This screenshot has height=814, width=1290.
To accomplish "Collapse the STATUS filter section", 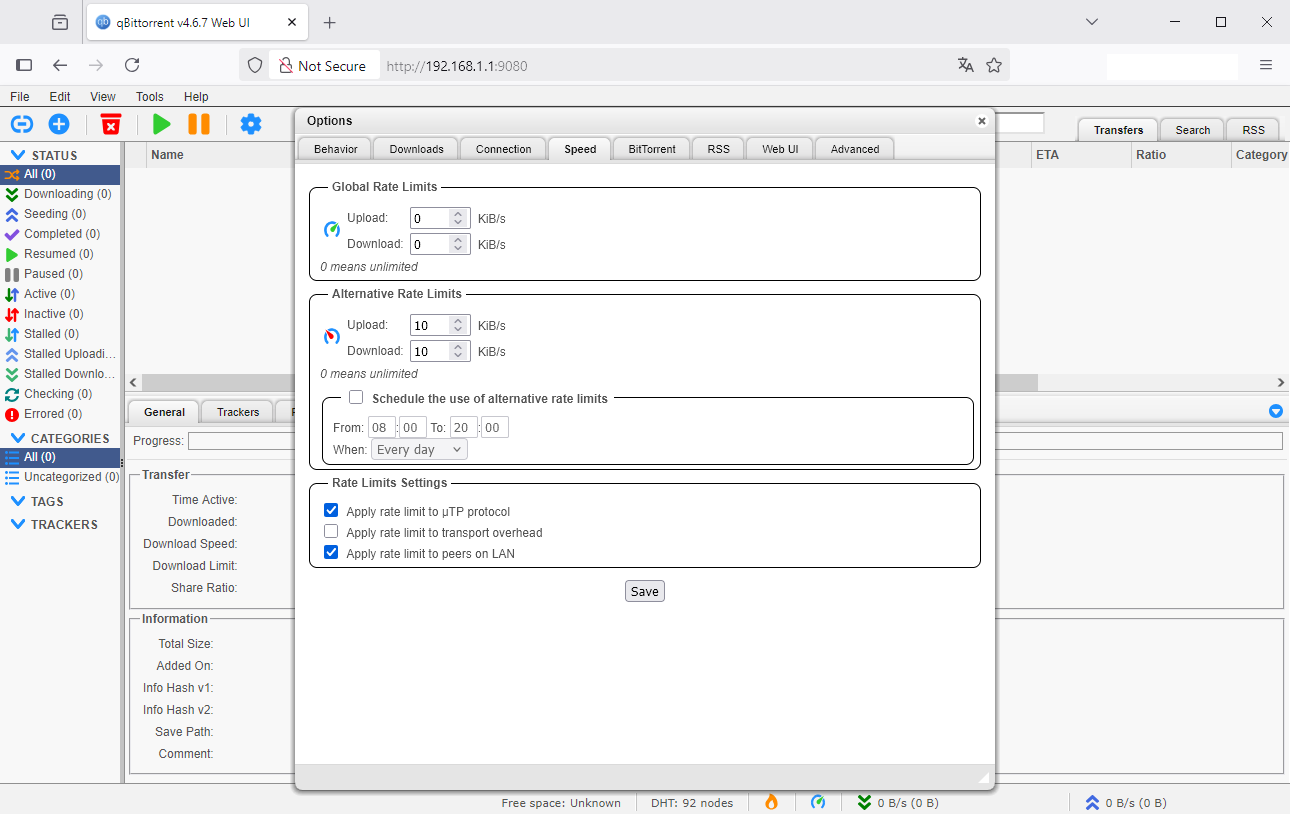I will point(18,155).
